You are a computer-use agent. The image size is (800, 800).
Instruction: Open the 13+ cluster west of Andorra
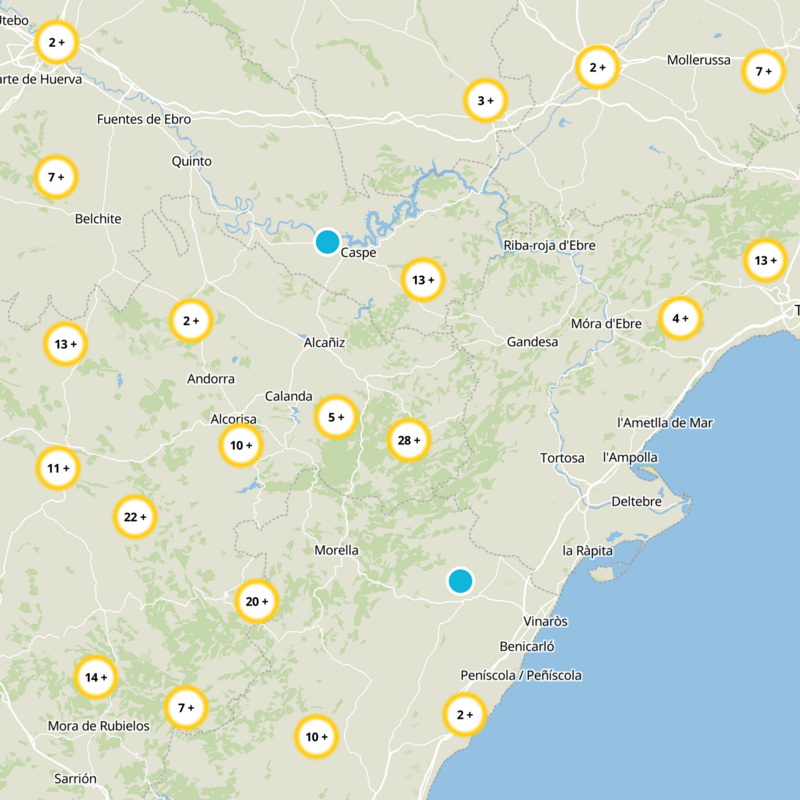click(65, 344)
